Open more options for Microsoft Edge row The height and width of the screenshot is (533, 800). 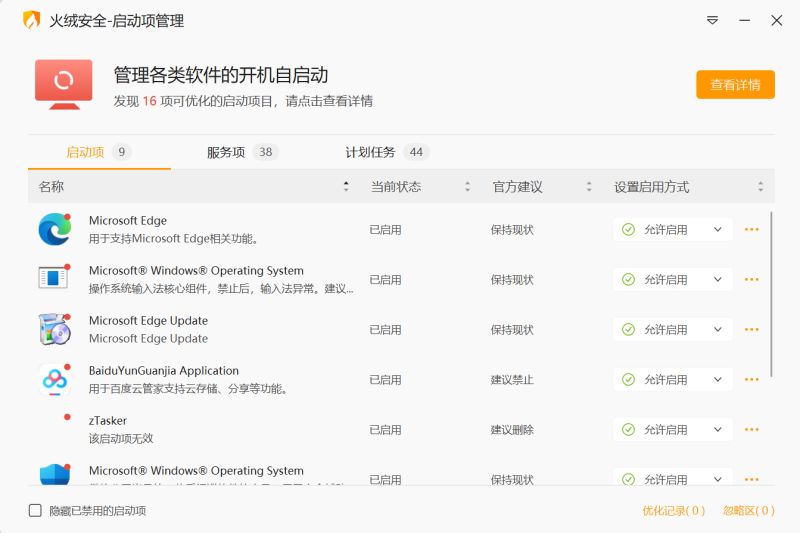point(752,230)
